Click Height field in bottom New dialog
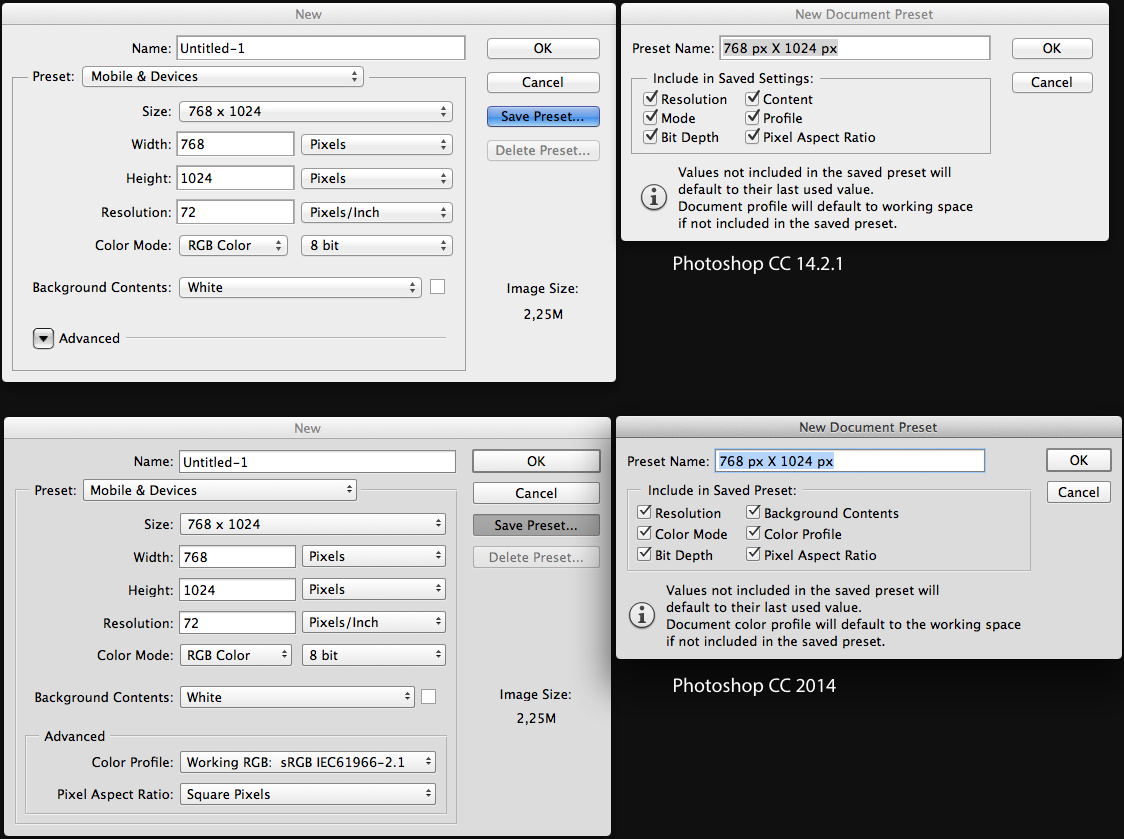Viewport: 1124px width, 839px height. (x=237, y=589)
